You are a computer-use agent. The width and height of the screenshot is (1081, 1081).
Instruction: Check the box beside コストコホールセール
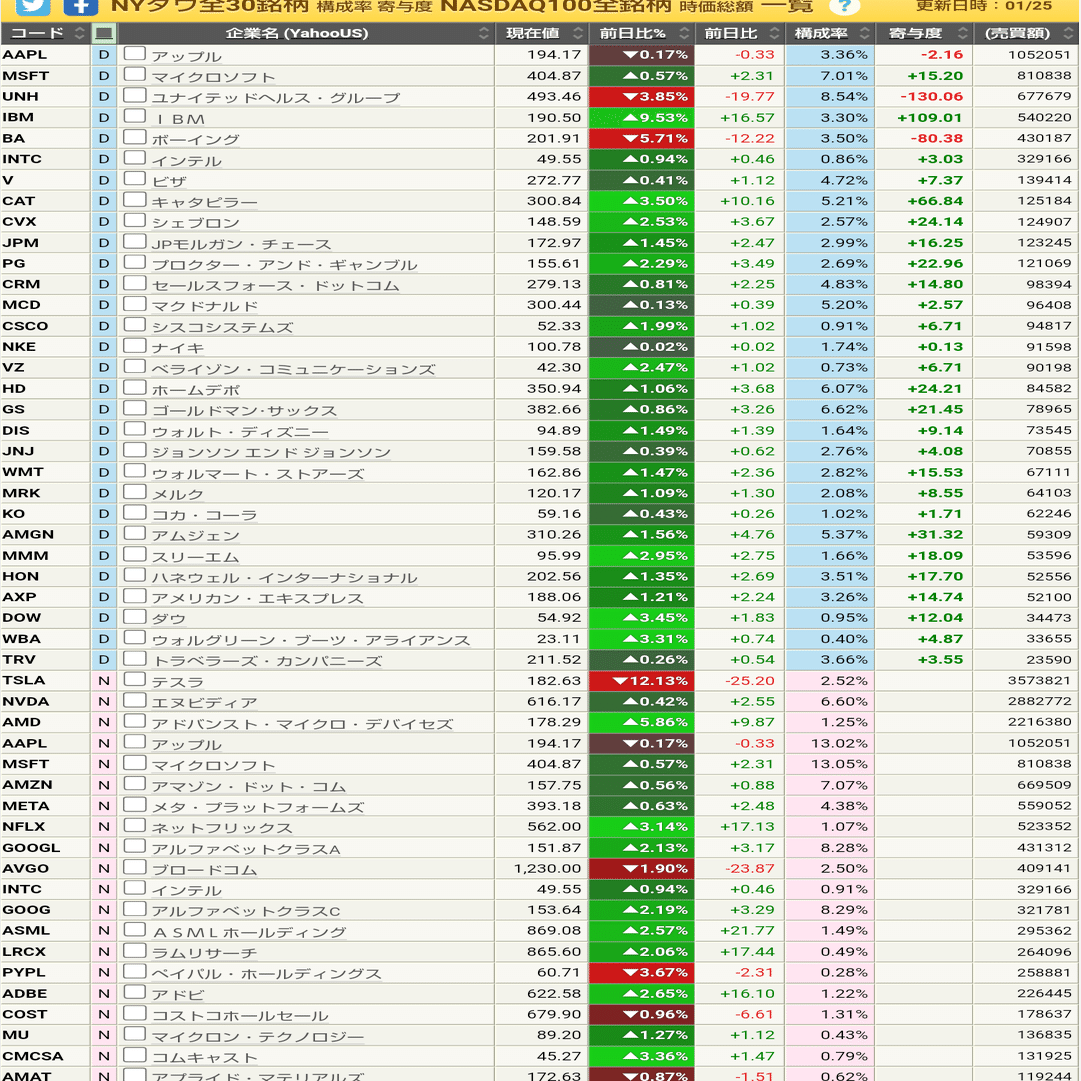click(135, 1013)
